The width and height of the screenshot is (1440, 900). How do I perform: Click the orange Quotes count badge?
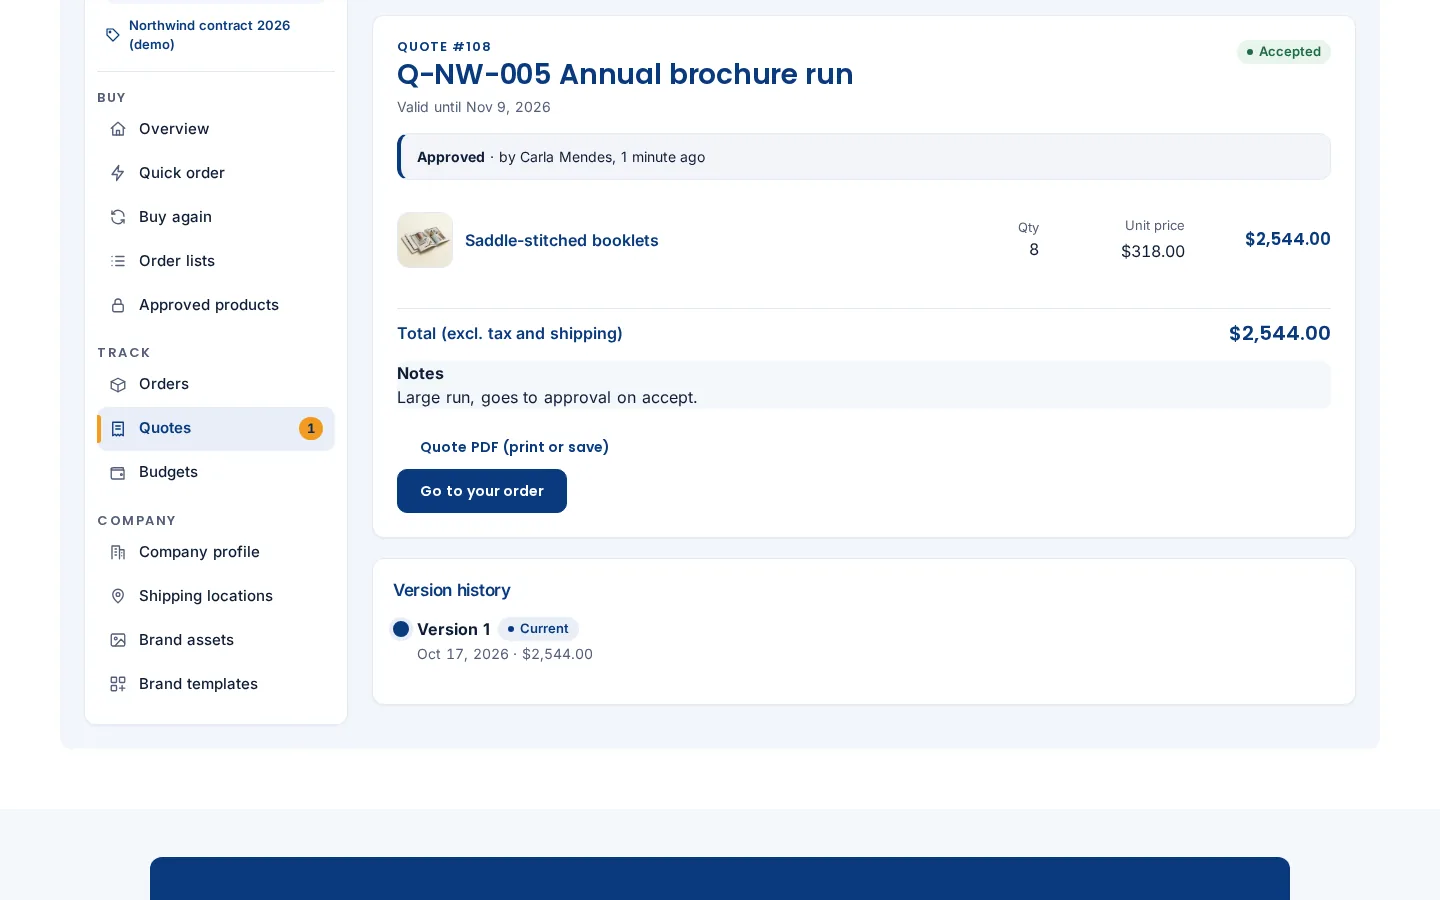(311, 428)
